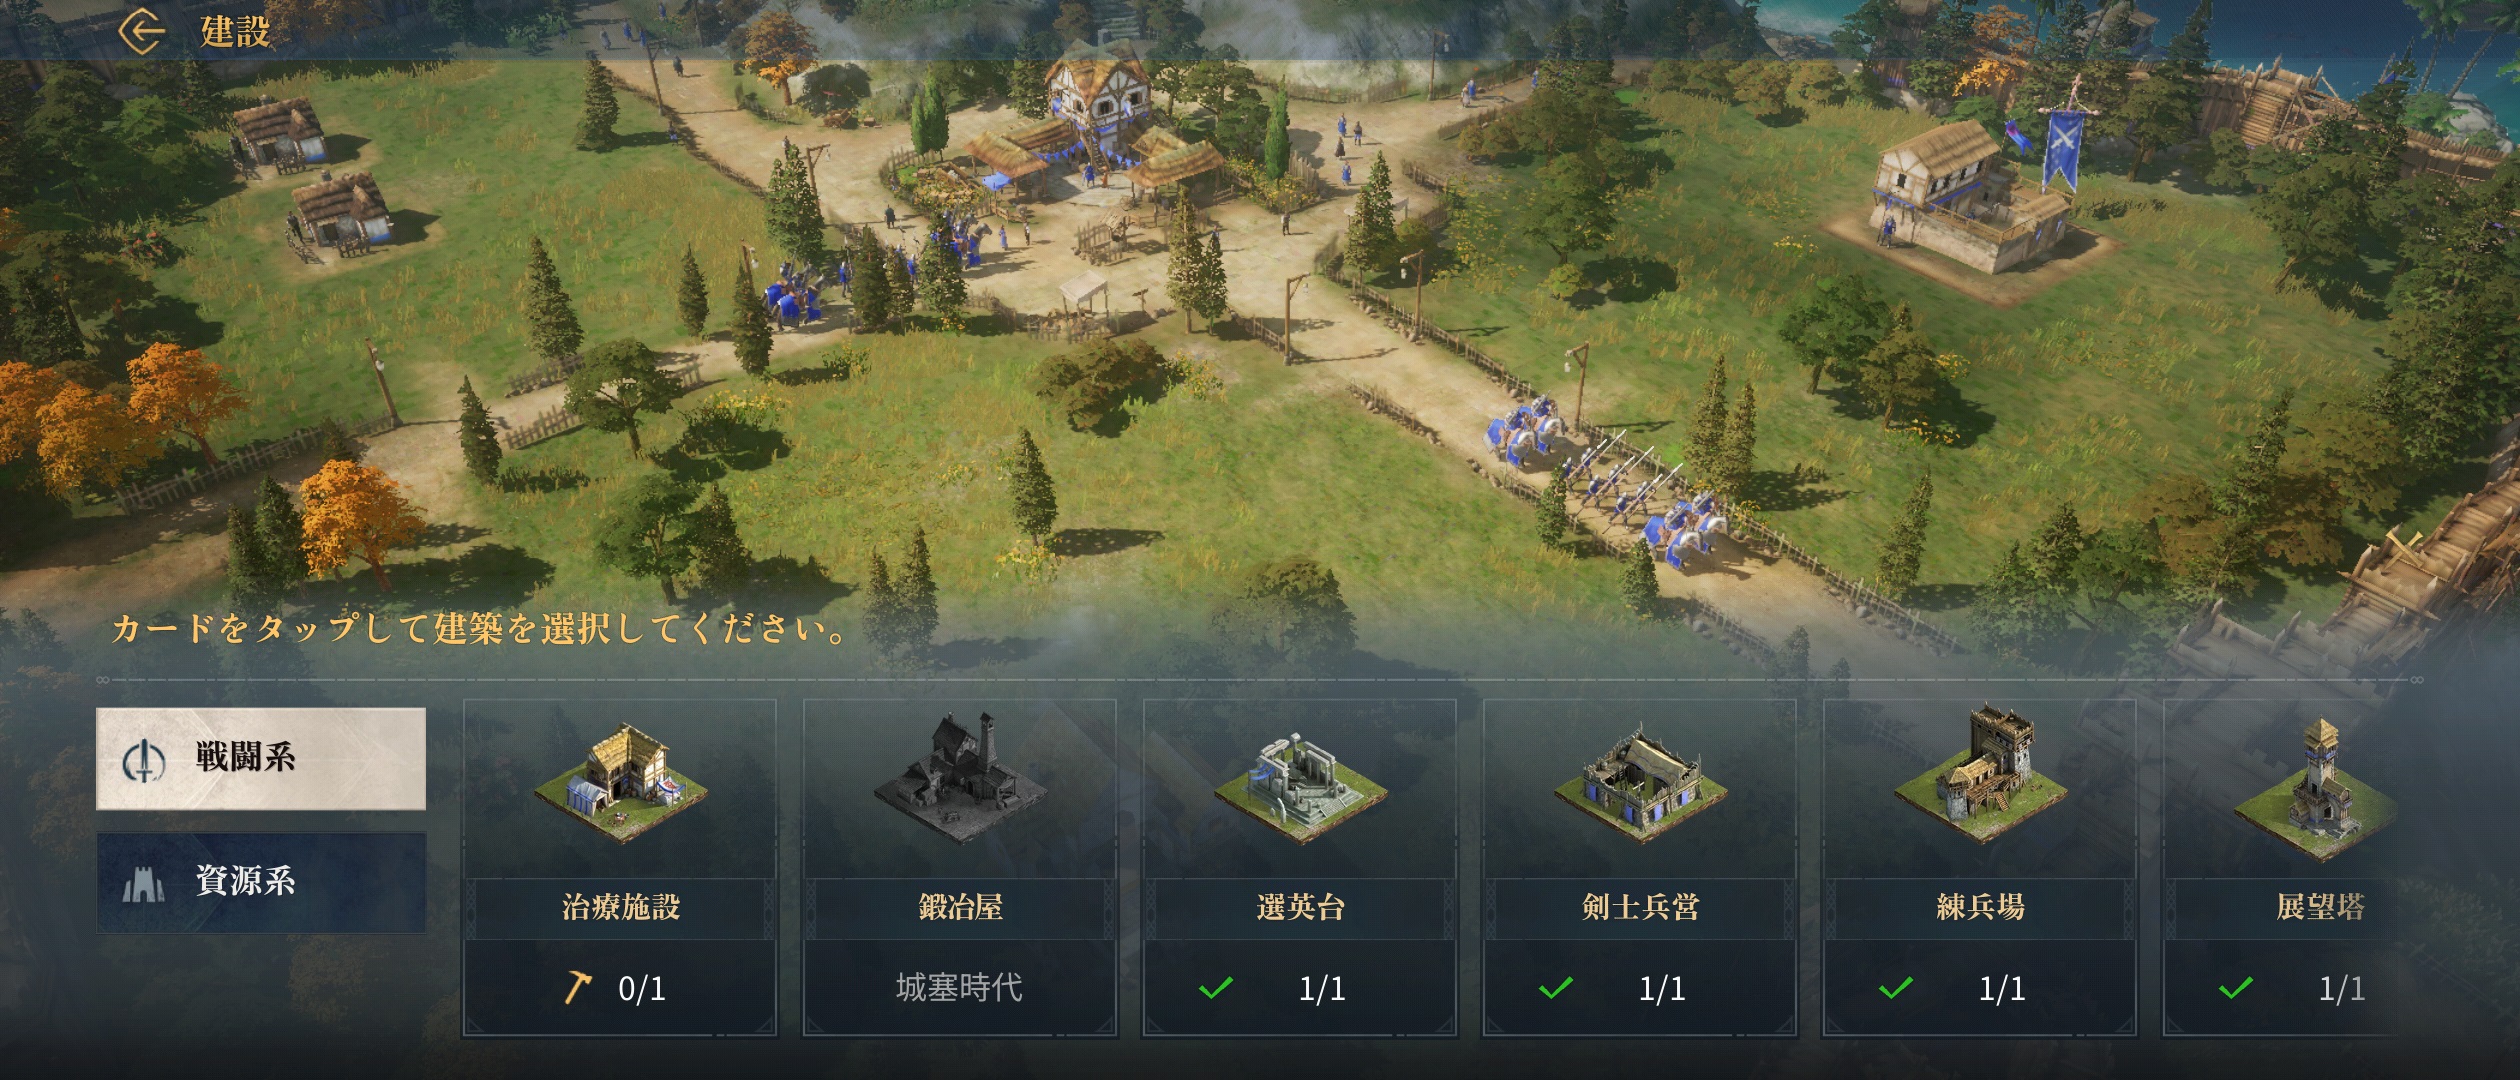Click the green checkmark on the 選英台 card
Image resolution: width=2520 pixels, height=1080 pixels.
pyautogui.click(x=1215, y=988)
